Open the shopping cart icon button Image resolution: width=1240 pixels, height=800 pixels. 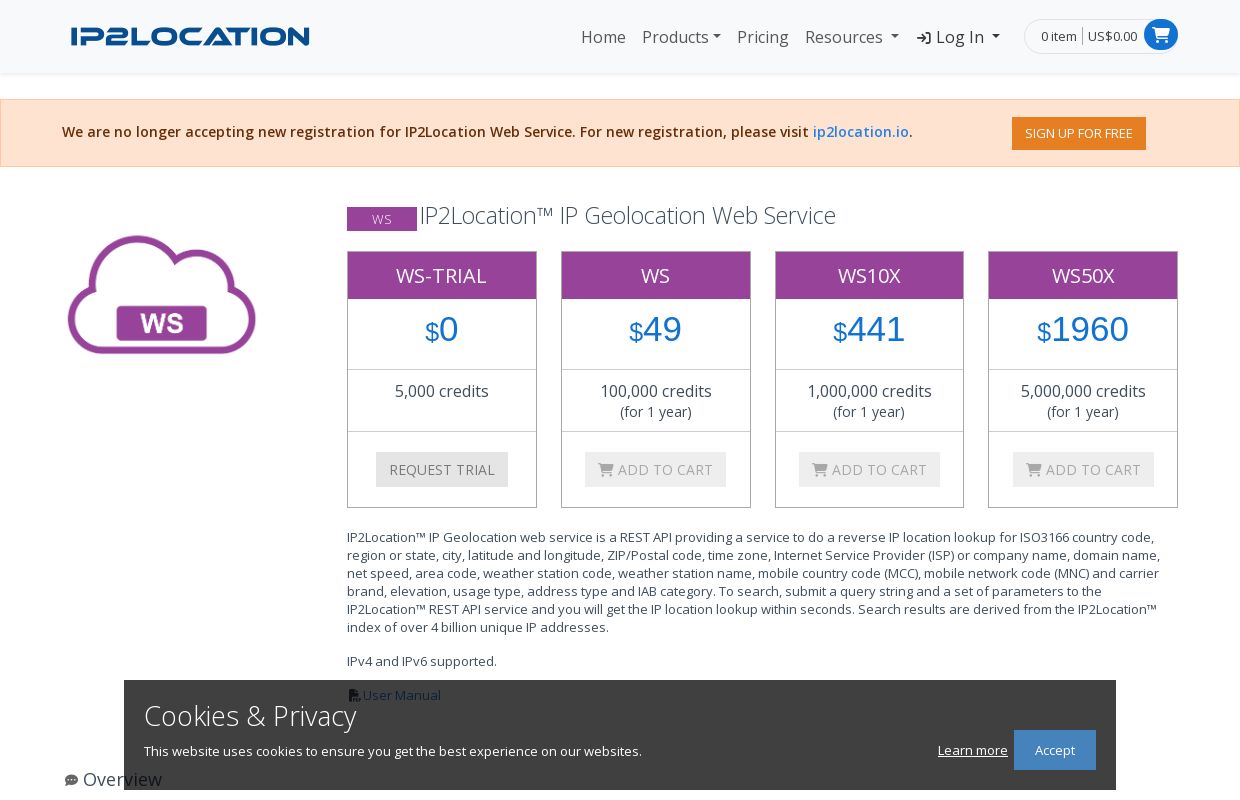[x=1161, y=35]
